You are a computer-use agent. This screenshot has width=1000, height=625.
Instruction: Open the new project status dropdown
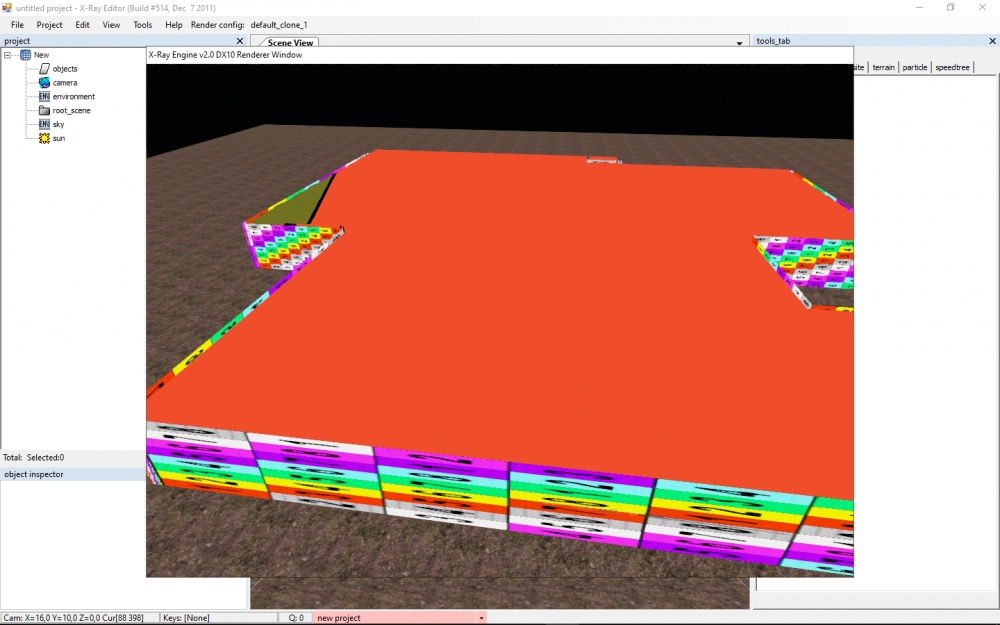pyautogui.click(x=481, y=618)
